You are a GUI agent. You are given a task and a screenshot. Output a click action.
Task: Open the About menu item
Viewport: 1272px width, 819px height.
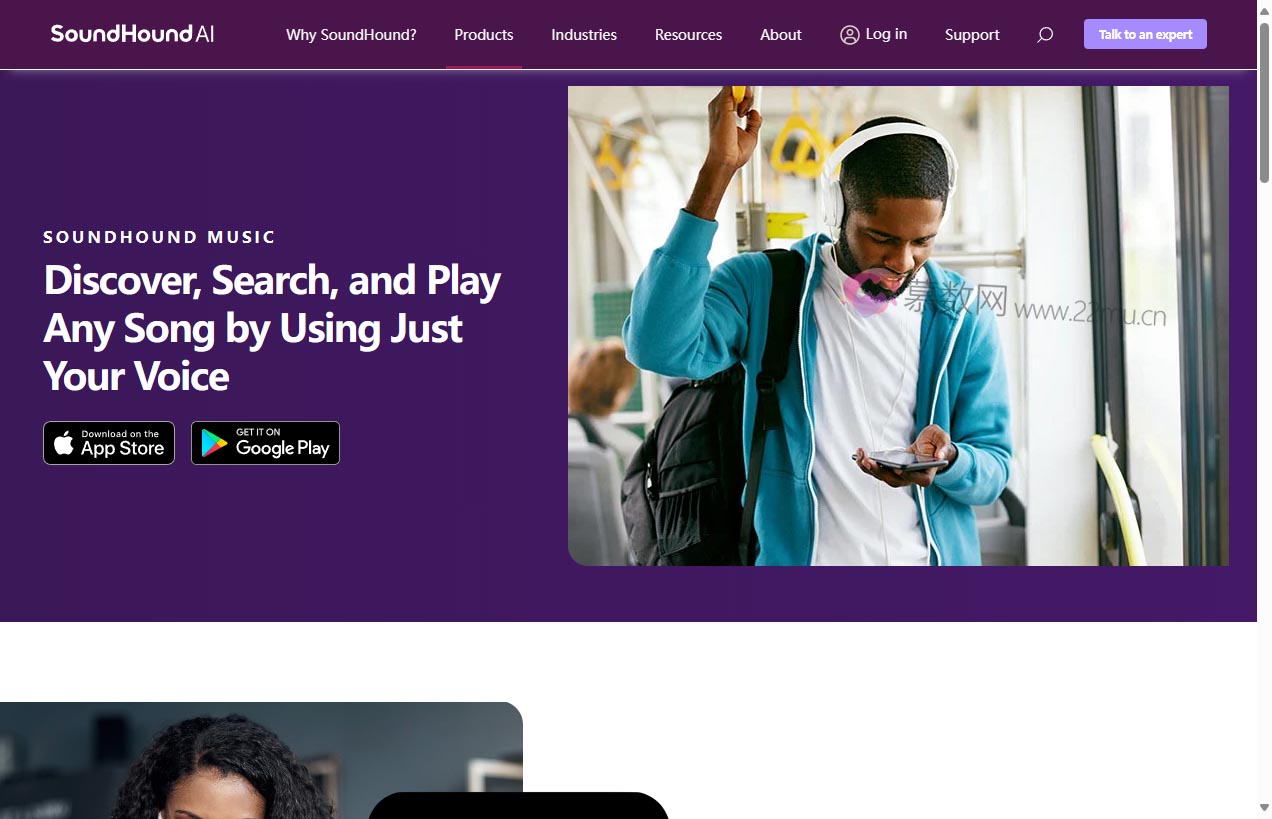coord(781,35)
